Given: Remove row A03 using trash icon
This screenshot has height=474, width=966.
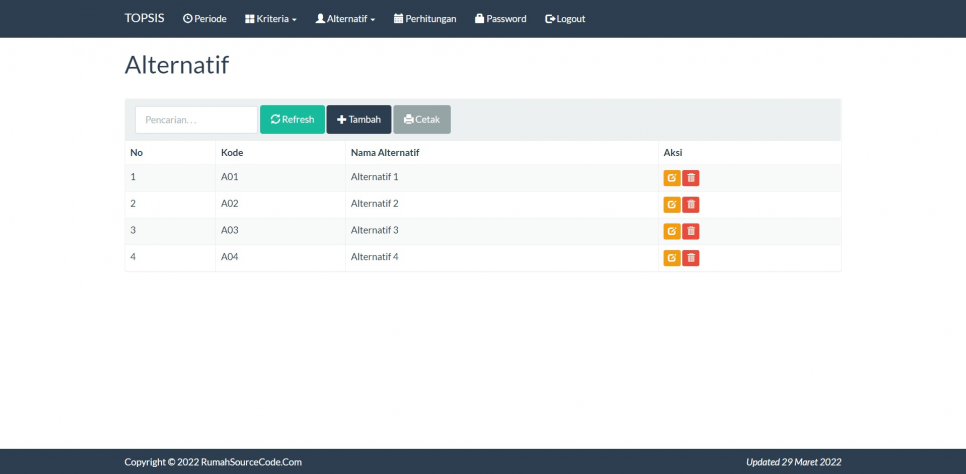Looking at the screenshot, I should point(690,231).
